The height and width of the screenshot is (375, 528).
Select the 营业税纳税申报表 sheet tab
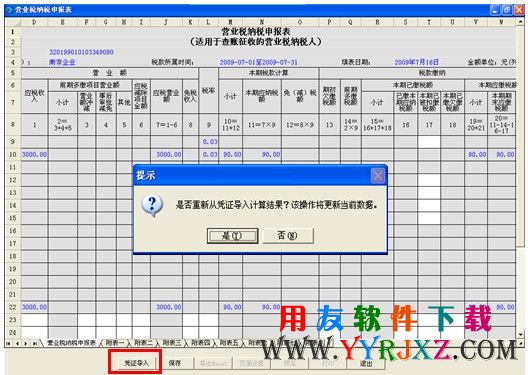(x=71, y=343)
